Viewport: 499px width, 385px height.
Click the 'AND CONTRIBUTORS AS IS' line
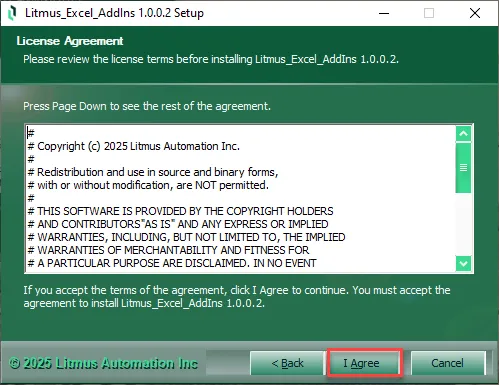(x=178, y=224)
